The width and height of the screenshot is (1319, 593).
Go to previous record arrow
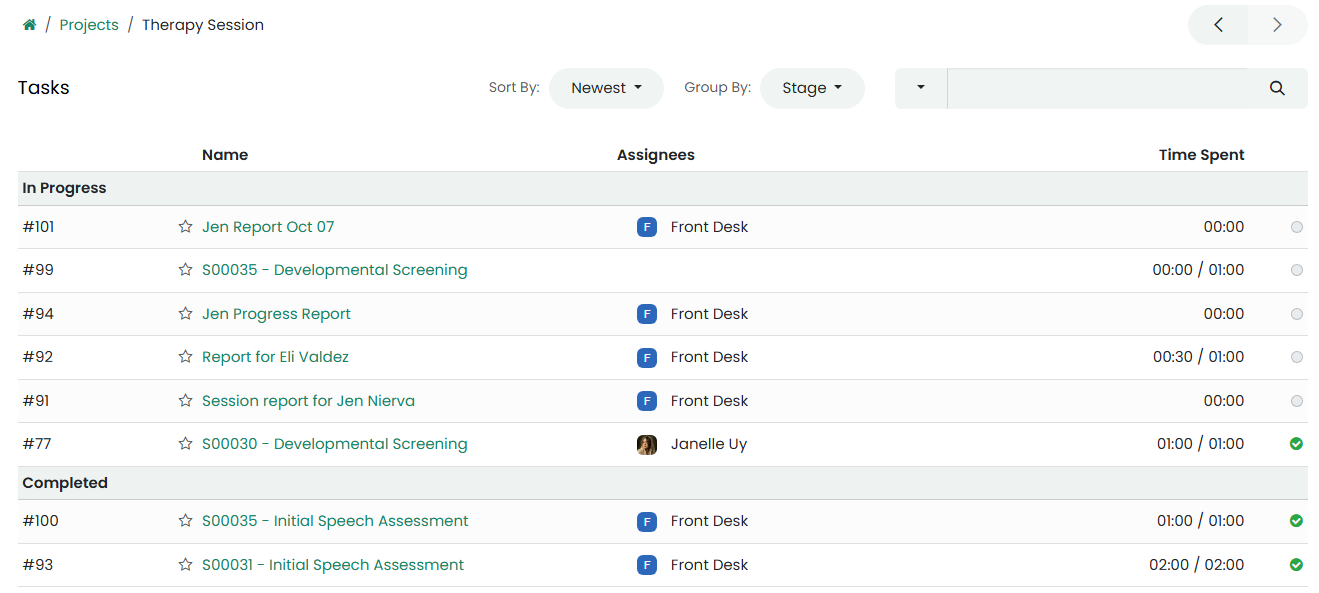(x=1218, y=25)
